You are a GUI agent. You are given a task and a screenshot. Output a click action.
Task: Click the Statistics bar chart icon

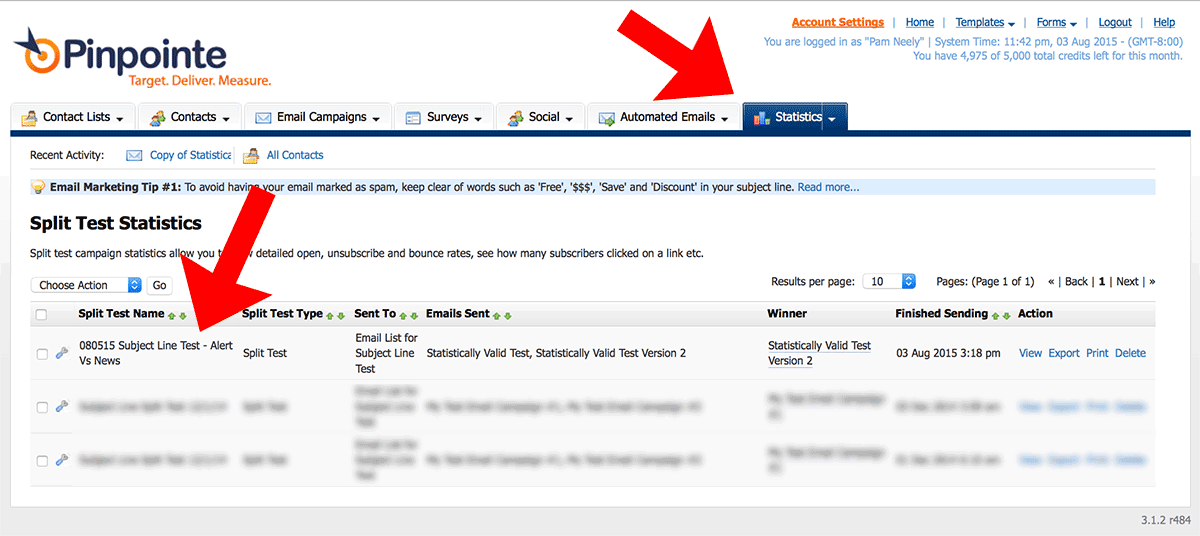[x=762, y=117]
